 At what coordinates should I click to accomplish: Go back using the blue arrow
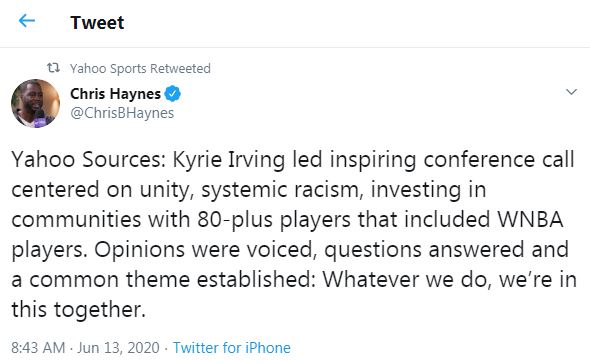(x=27, y=21)
